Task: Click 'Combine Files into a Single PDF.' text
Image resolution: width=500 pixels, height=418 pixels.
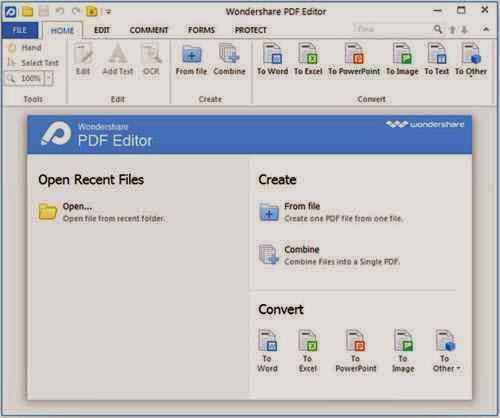Action: tap(342, 262)
